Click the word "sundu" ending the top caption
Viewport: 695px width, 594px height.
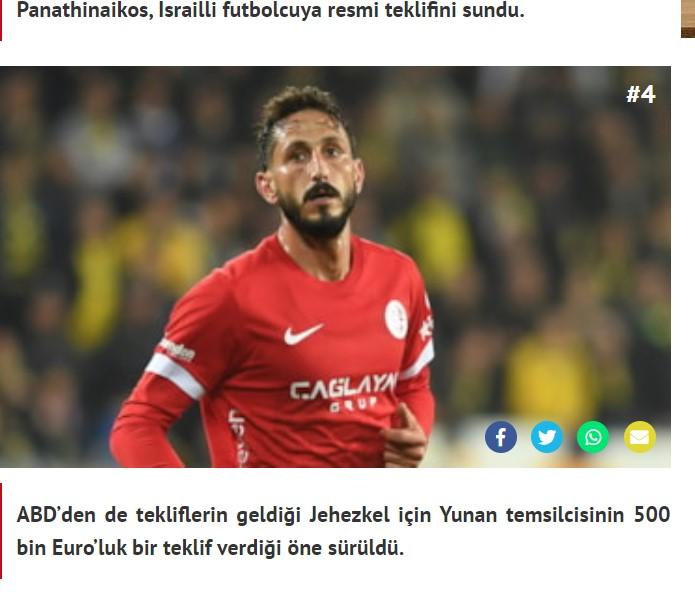tap(493, 11)
